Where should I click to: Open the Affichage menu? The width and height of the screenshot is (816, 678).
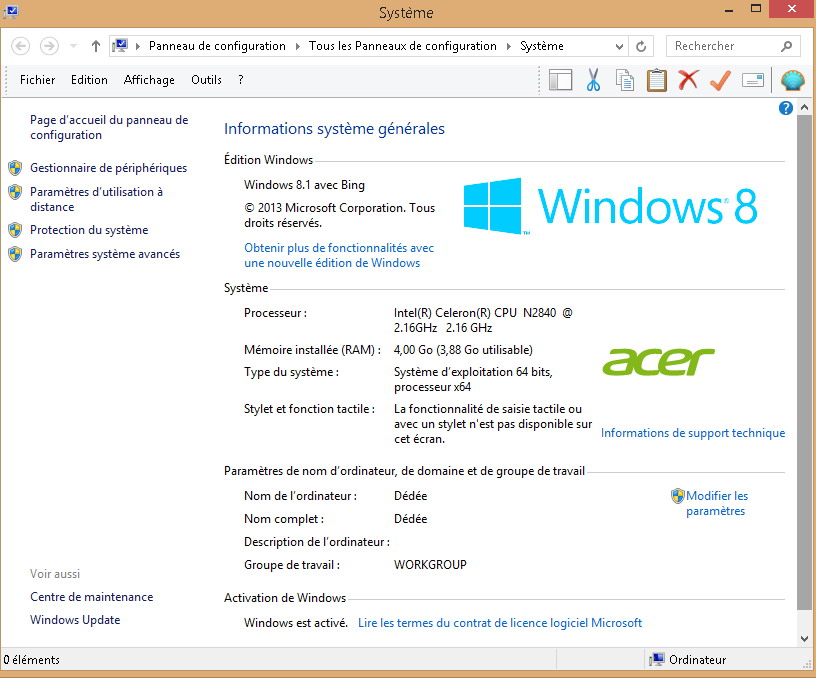coord(149,80)
